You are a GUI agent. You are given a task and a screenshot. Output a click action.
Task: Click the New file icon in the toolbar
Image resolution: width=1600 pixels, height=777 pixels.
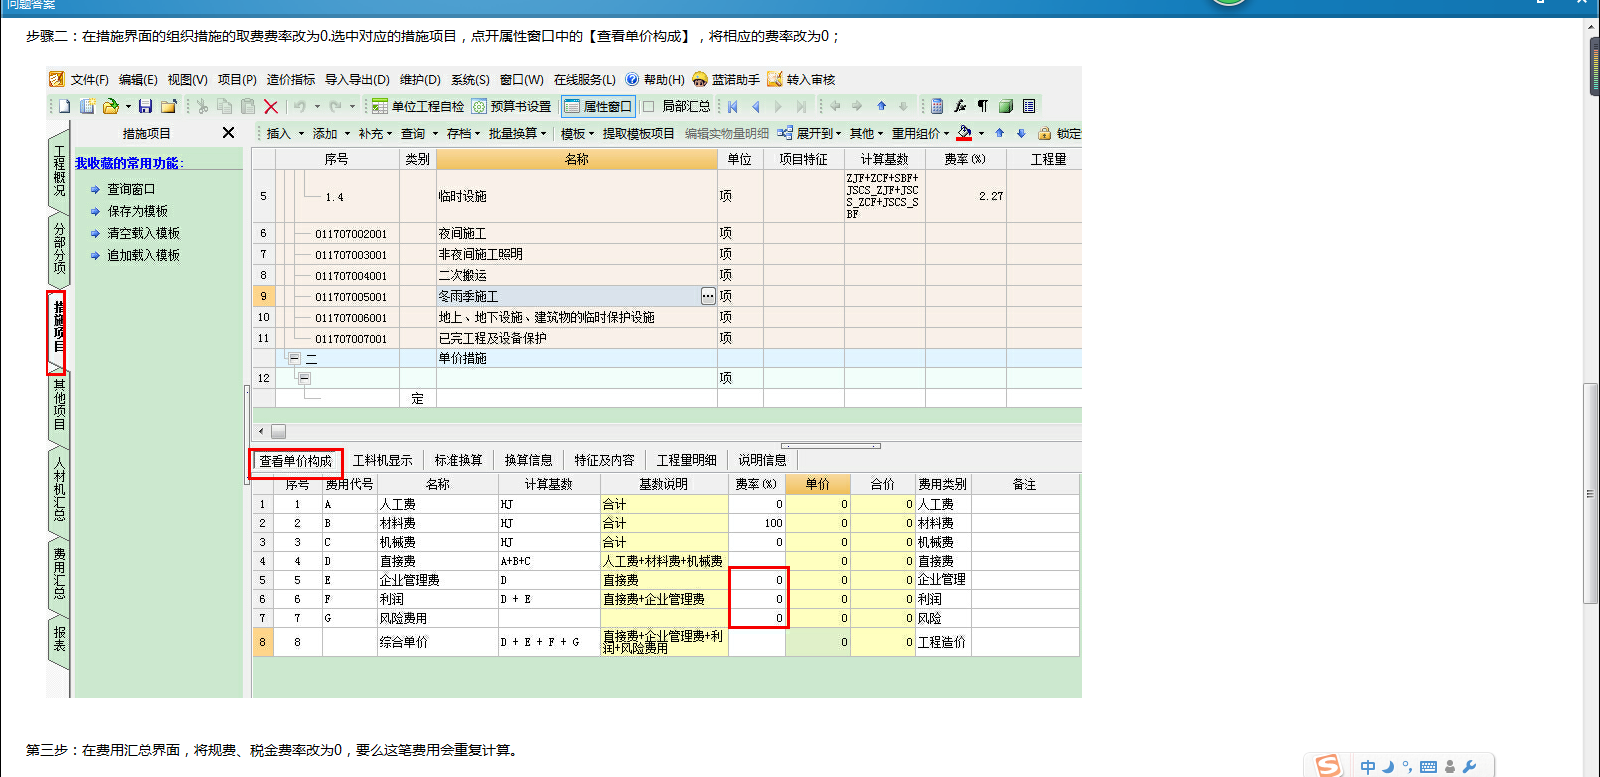click(64, 106)
